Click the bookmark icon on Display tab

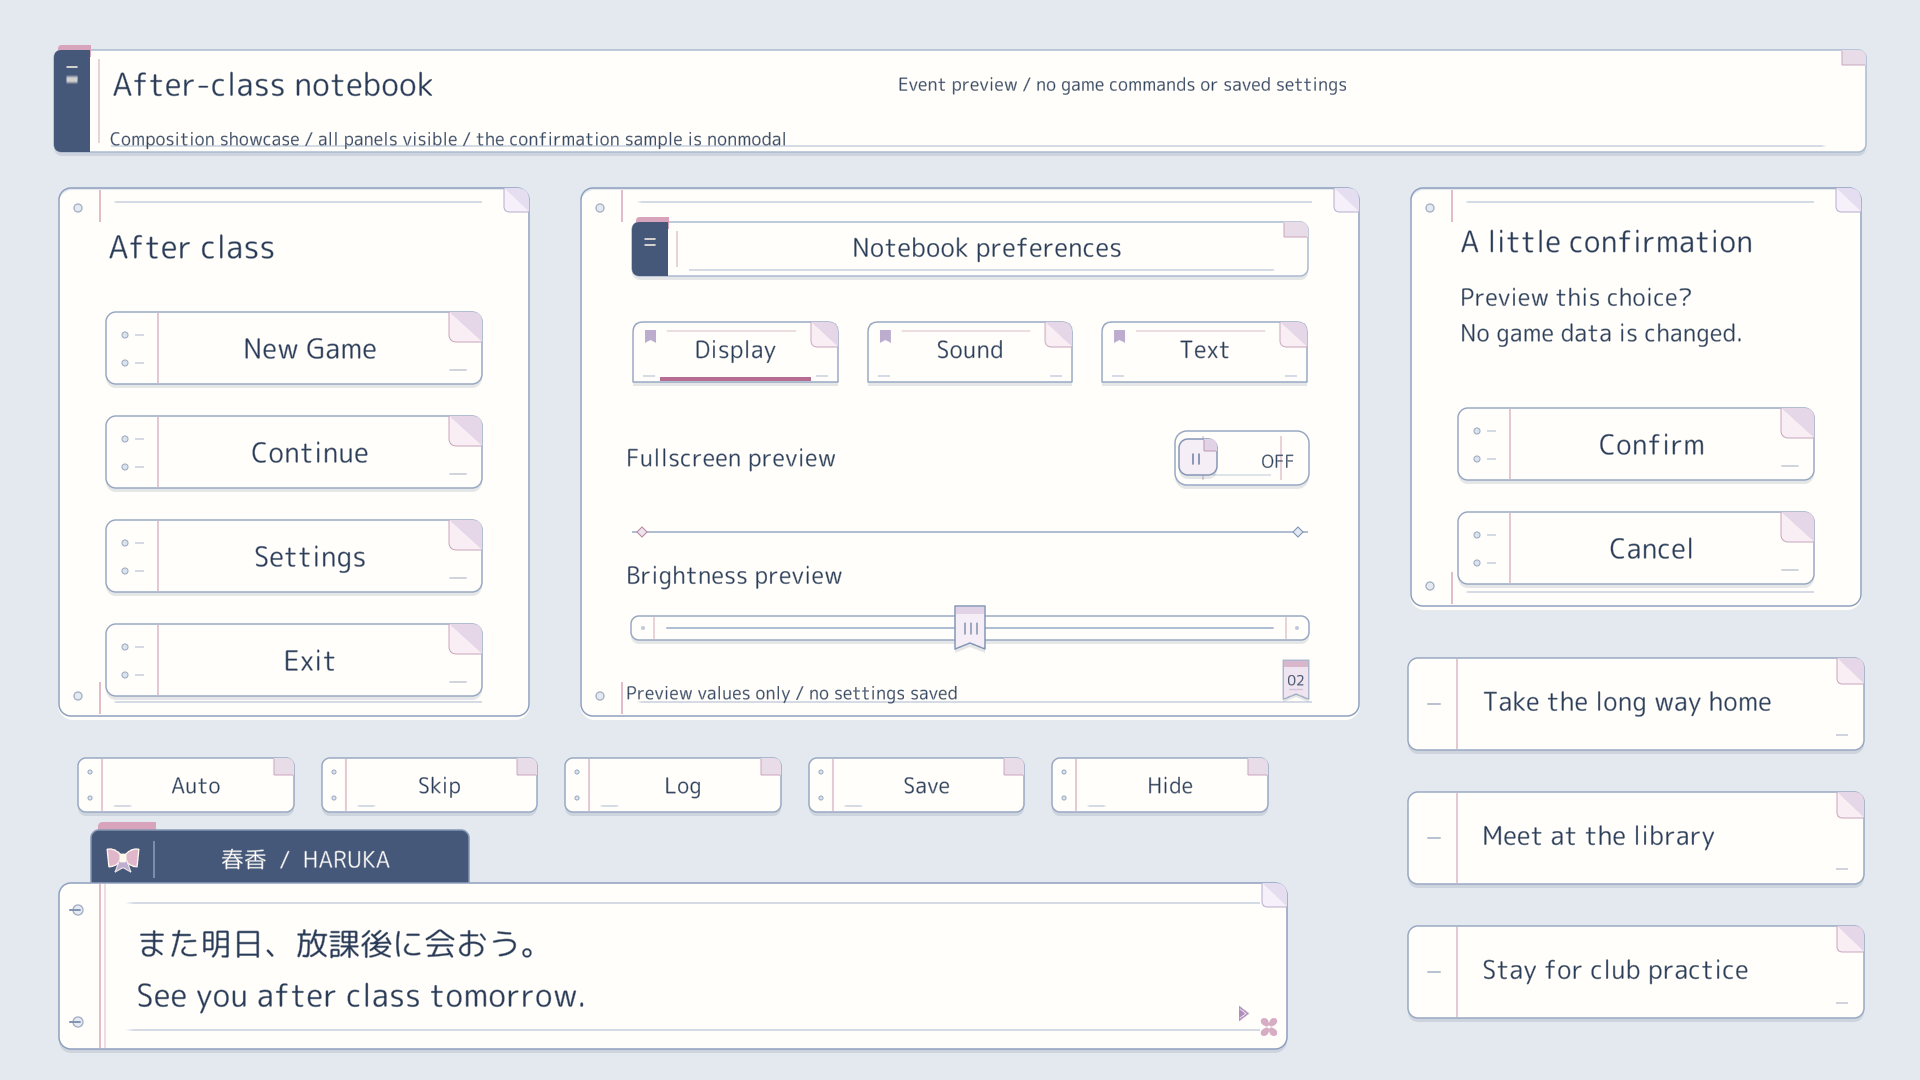click(x=650, y=336)
